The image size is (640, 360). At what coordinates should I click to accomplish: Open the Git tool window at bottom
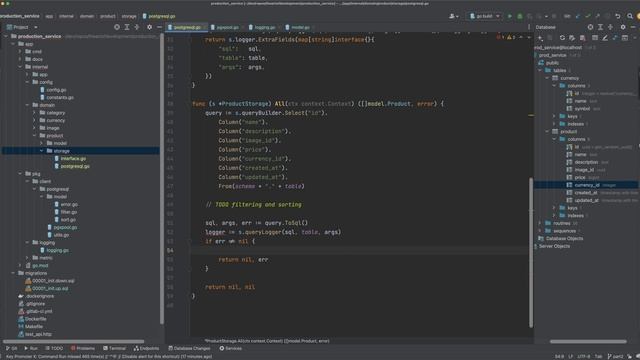11,348
